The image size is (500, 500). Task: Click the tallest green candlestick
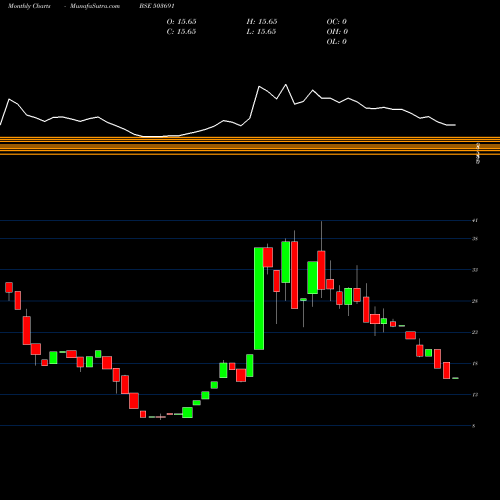point(259,299)
